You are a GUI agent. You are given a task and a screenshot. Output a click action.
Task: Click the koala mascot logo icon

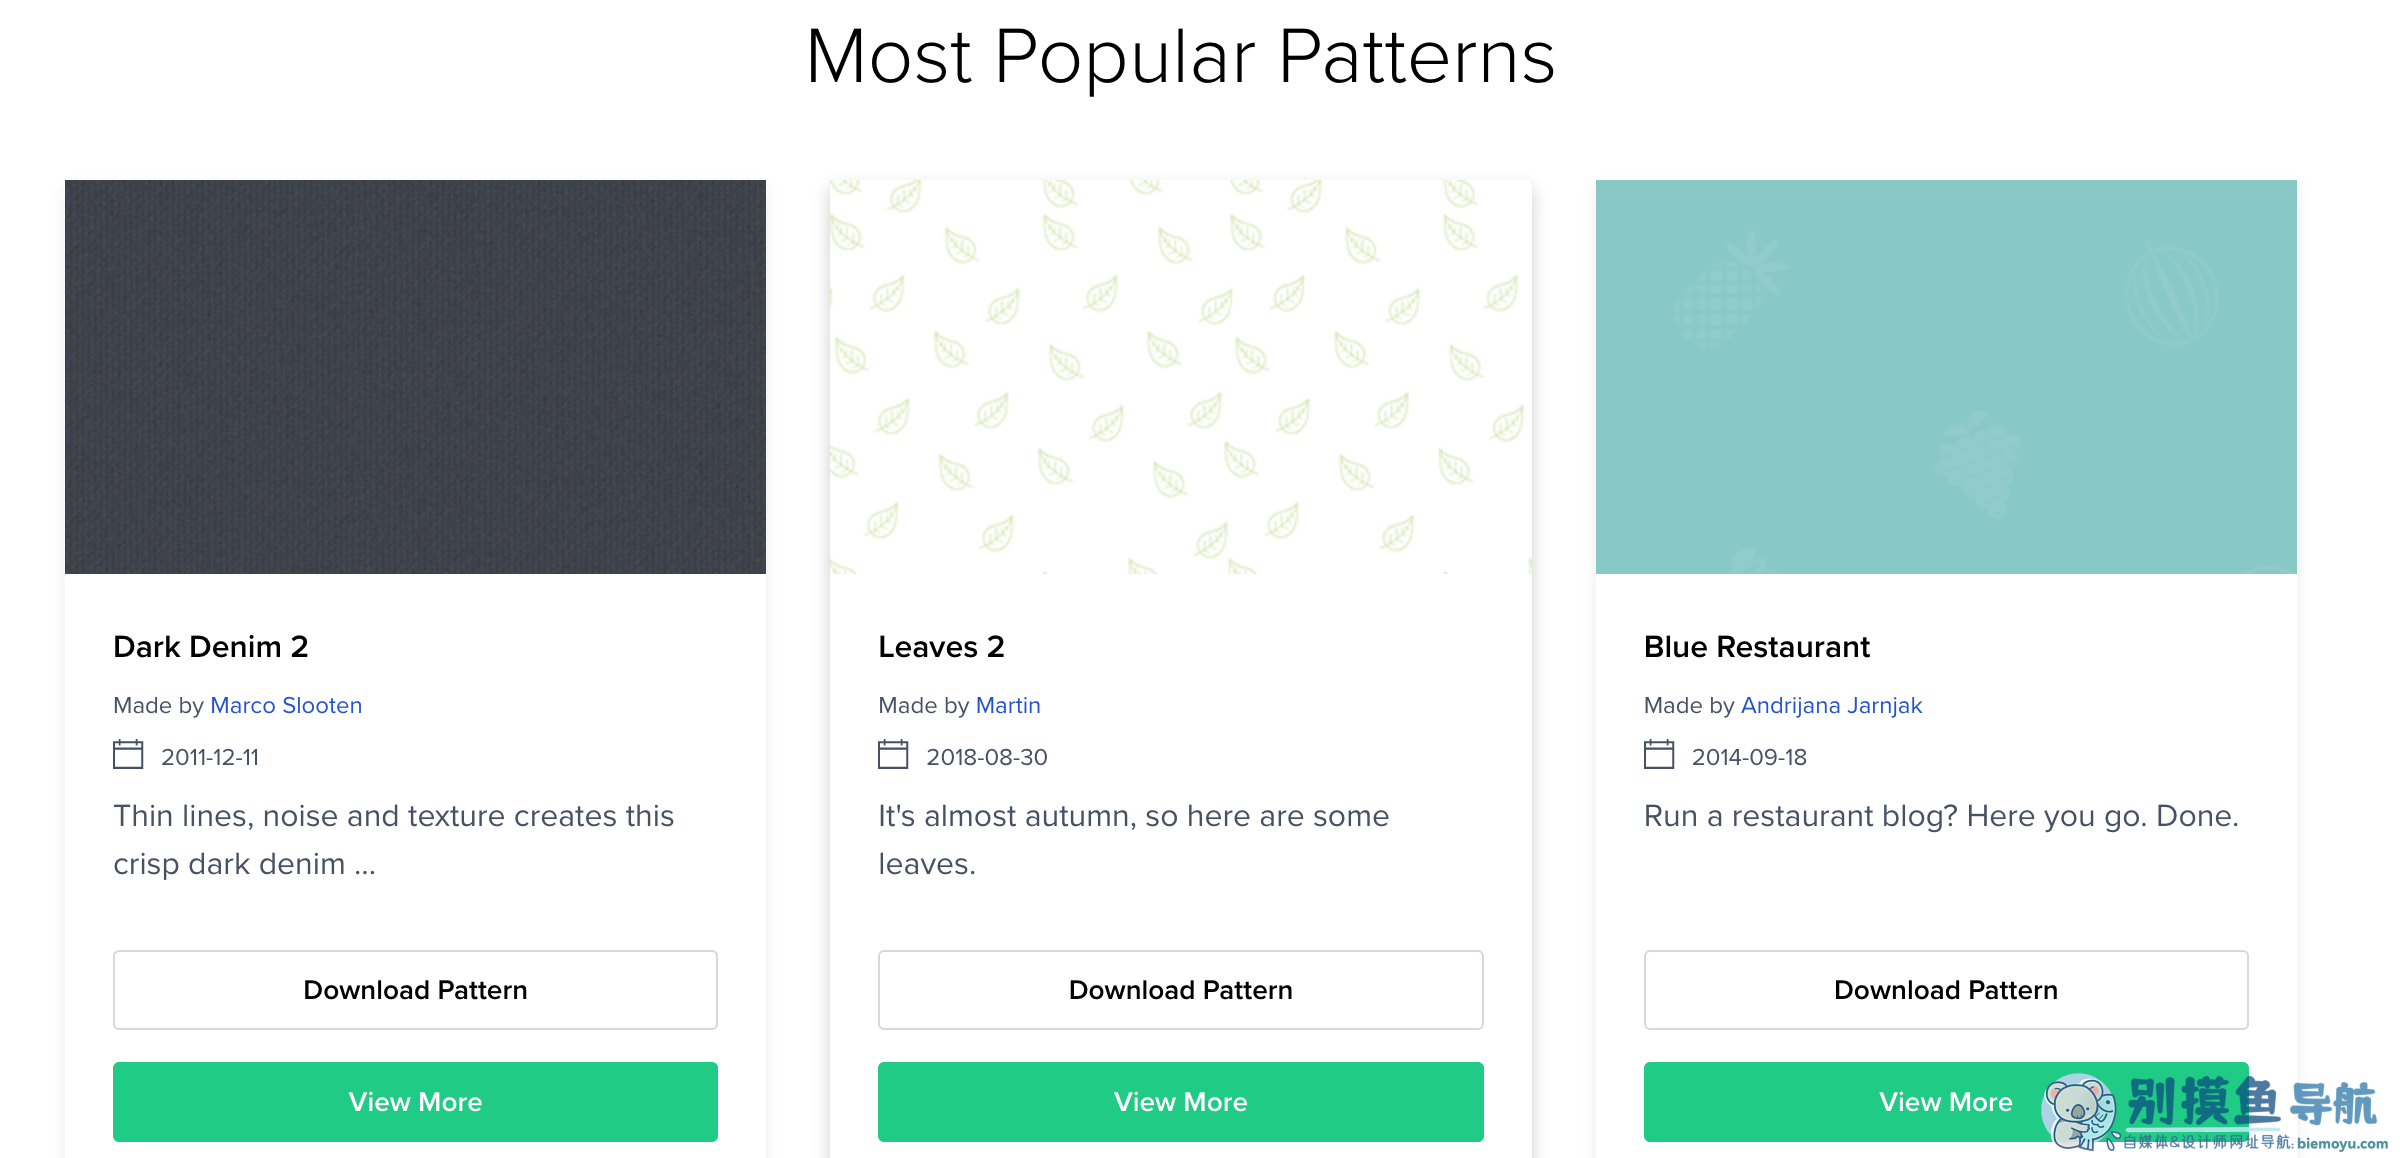[2080, 1111]
